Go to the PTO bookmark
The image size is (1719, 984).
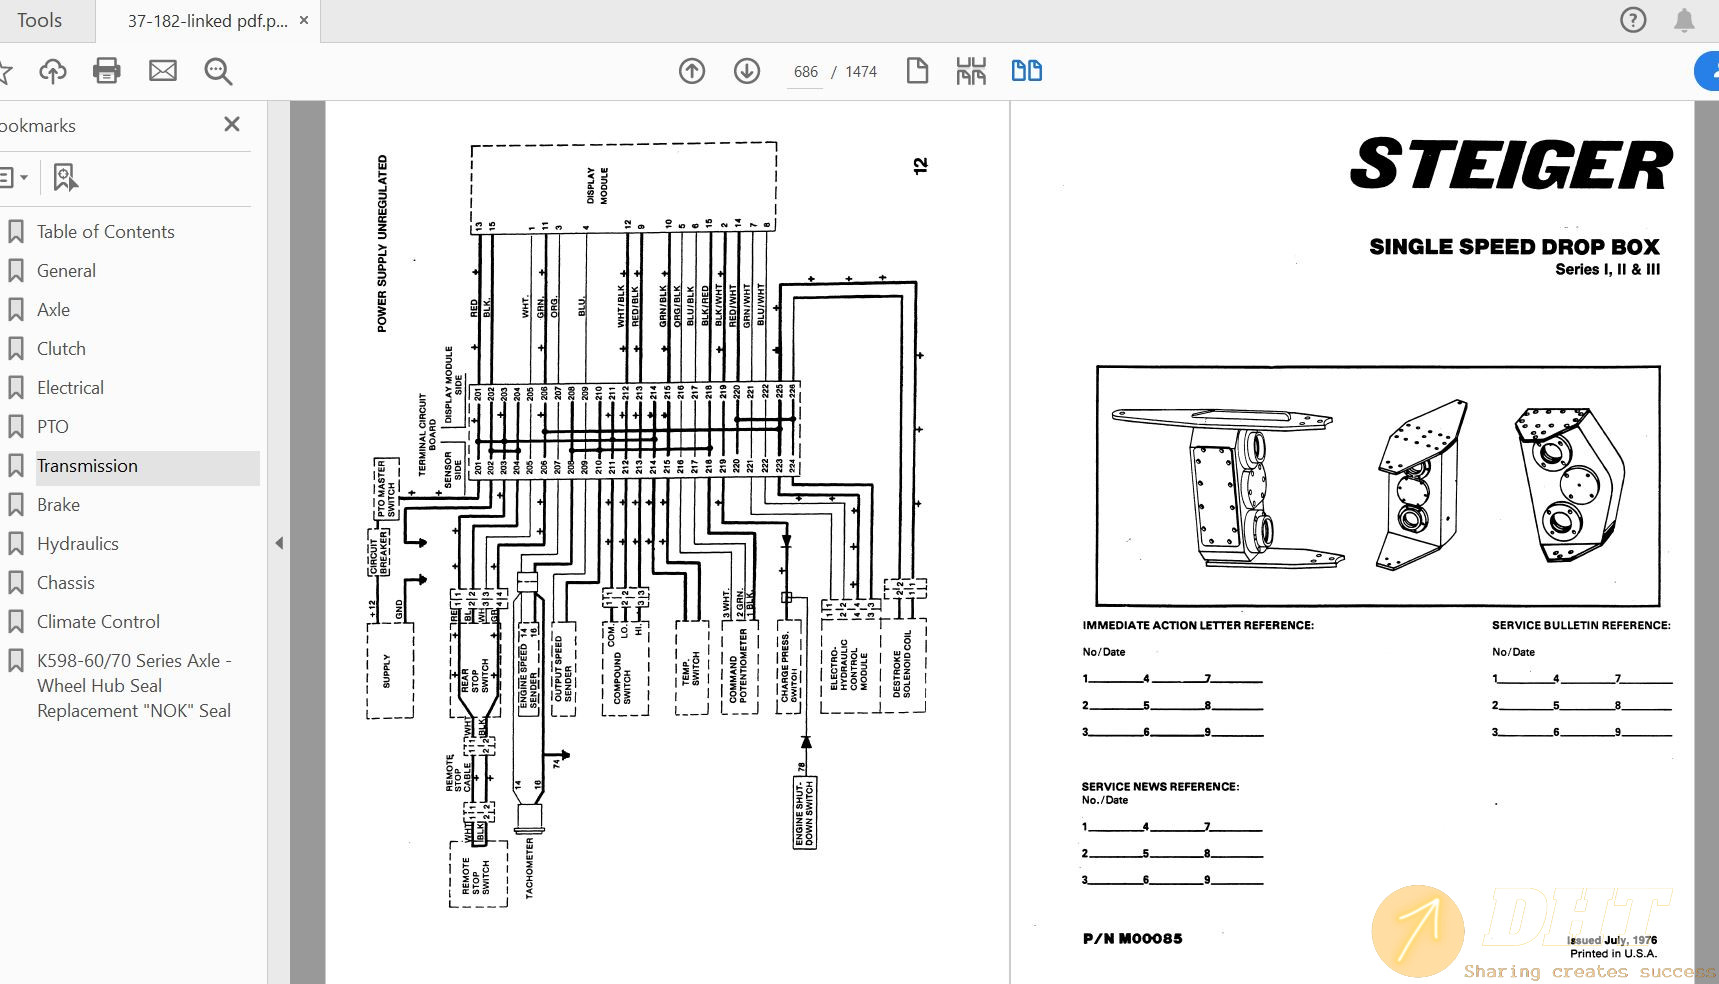point(52,427)
